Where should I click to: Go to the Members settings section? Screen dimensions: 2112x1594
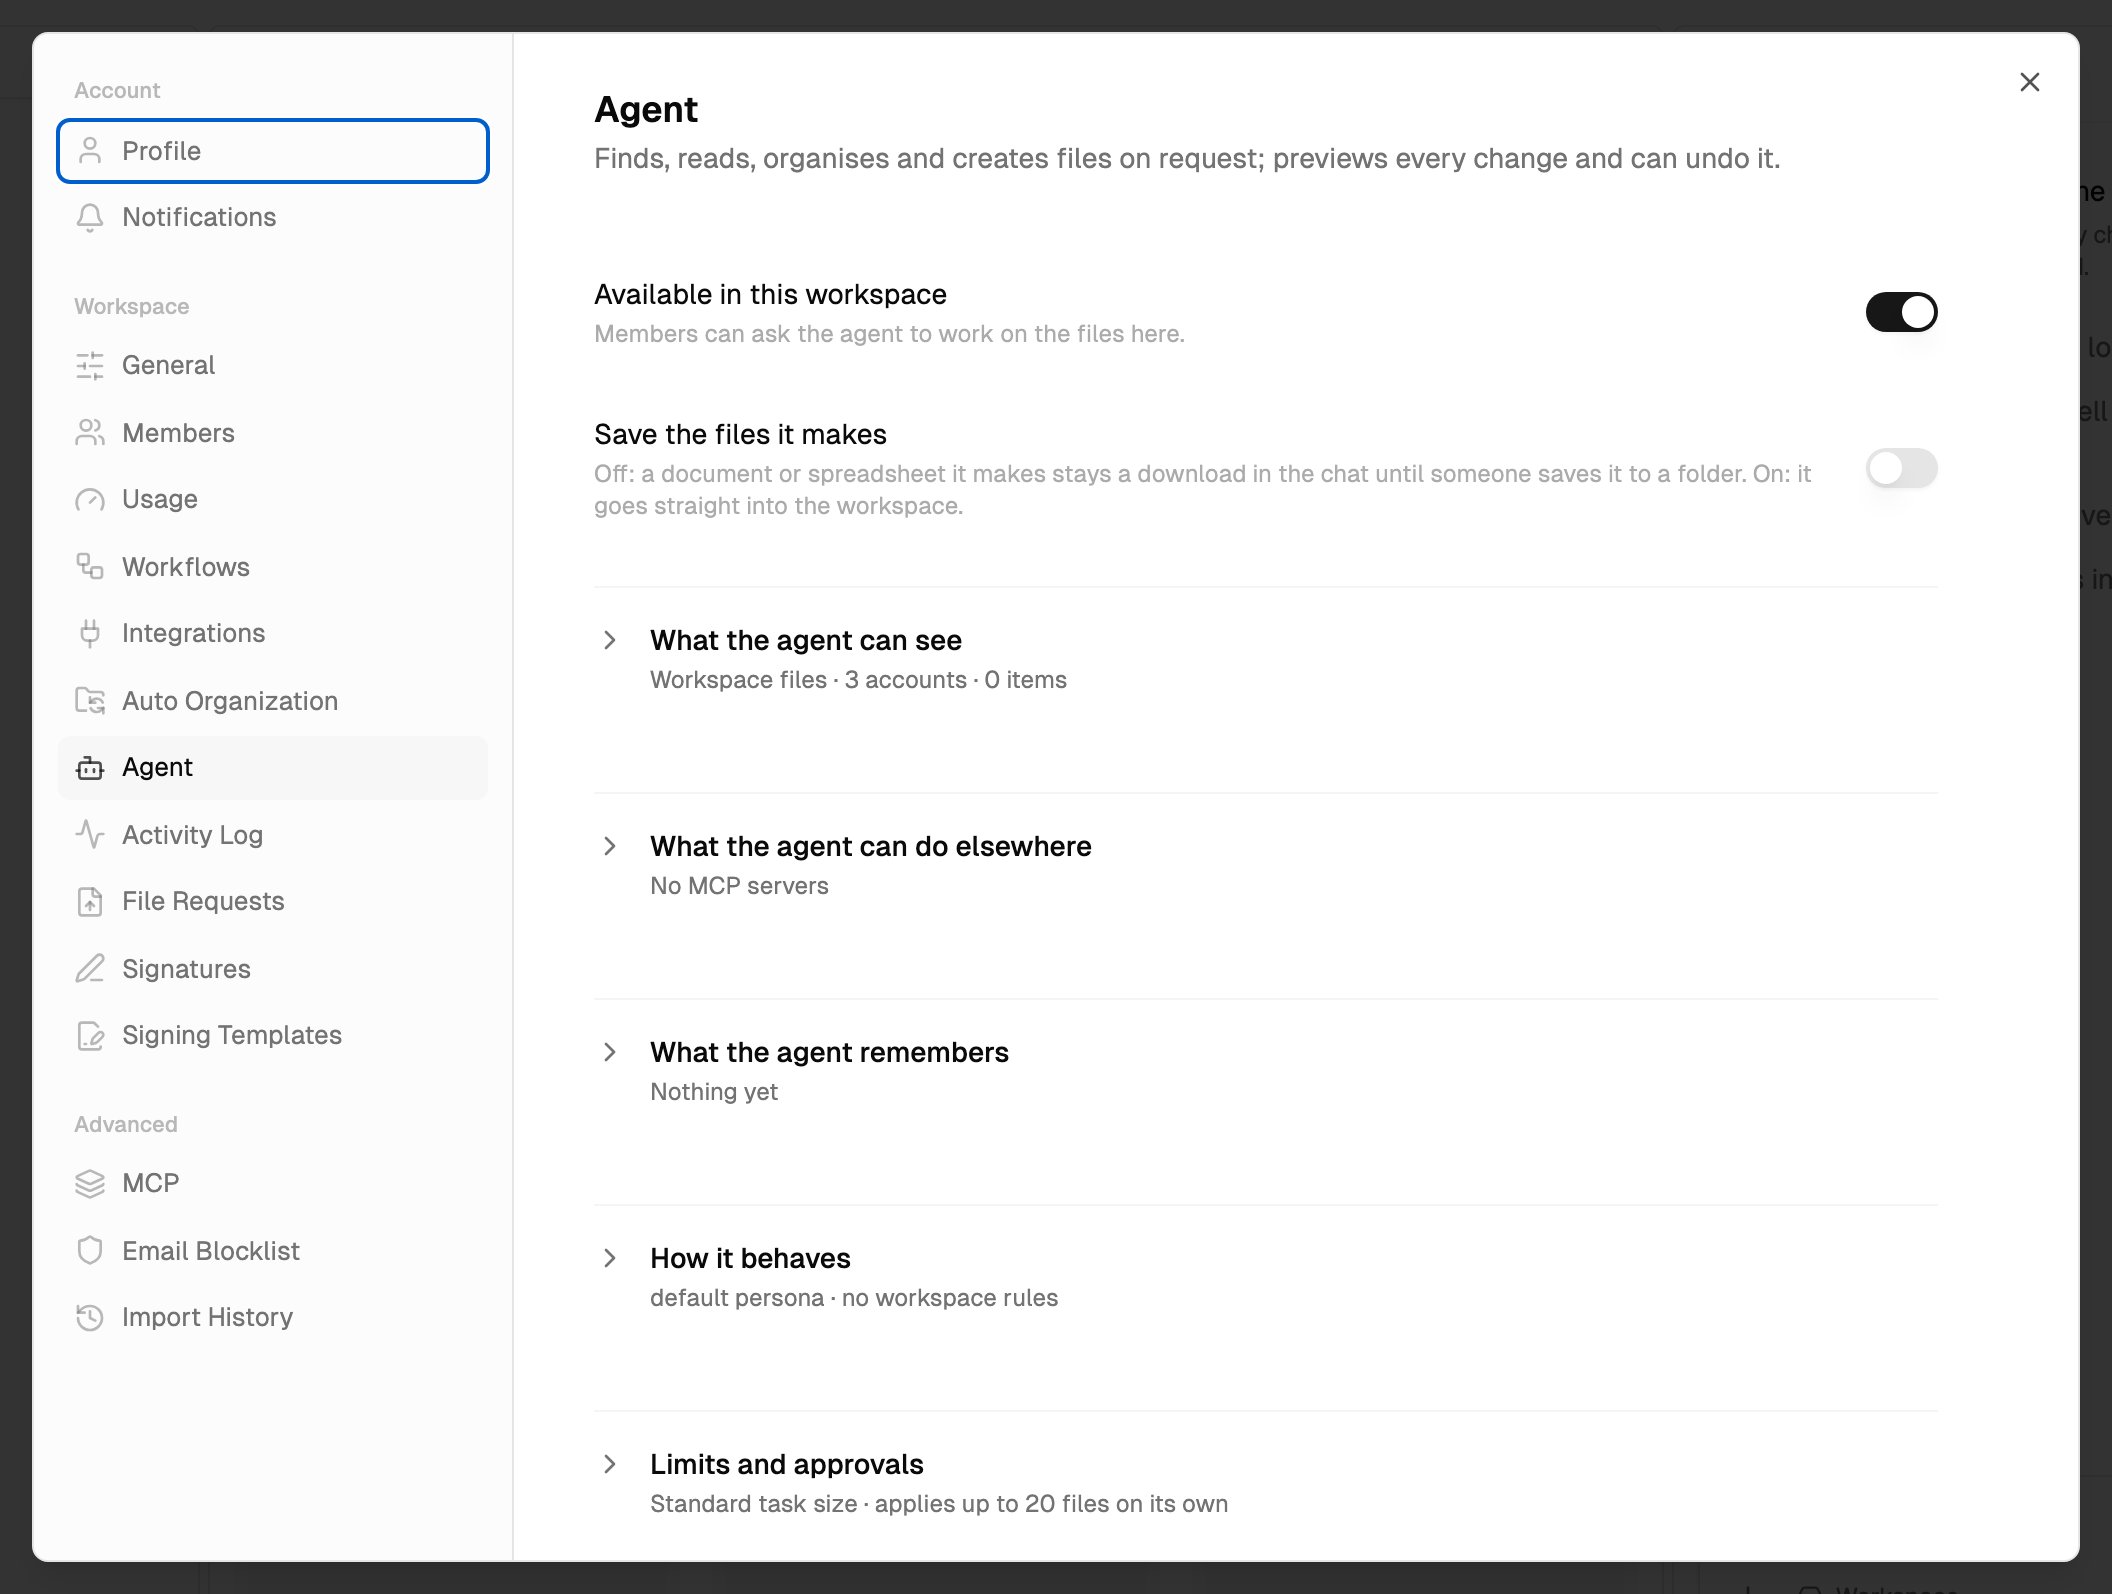pos(273,433)
